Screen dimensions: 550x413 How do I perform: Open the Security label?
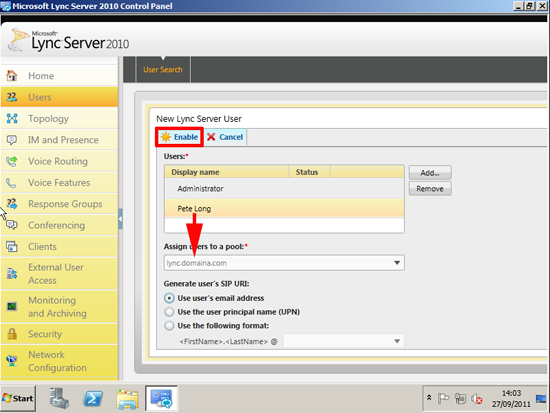click(45, 334)
